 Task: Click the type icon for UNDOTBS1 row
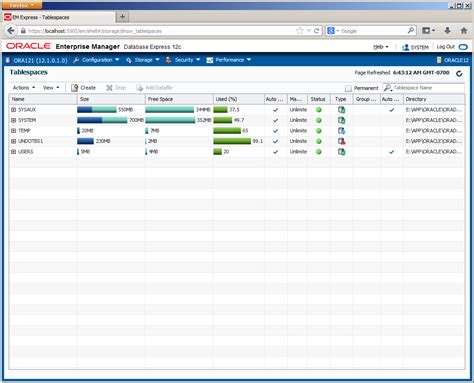coord(341,141)
